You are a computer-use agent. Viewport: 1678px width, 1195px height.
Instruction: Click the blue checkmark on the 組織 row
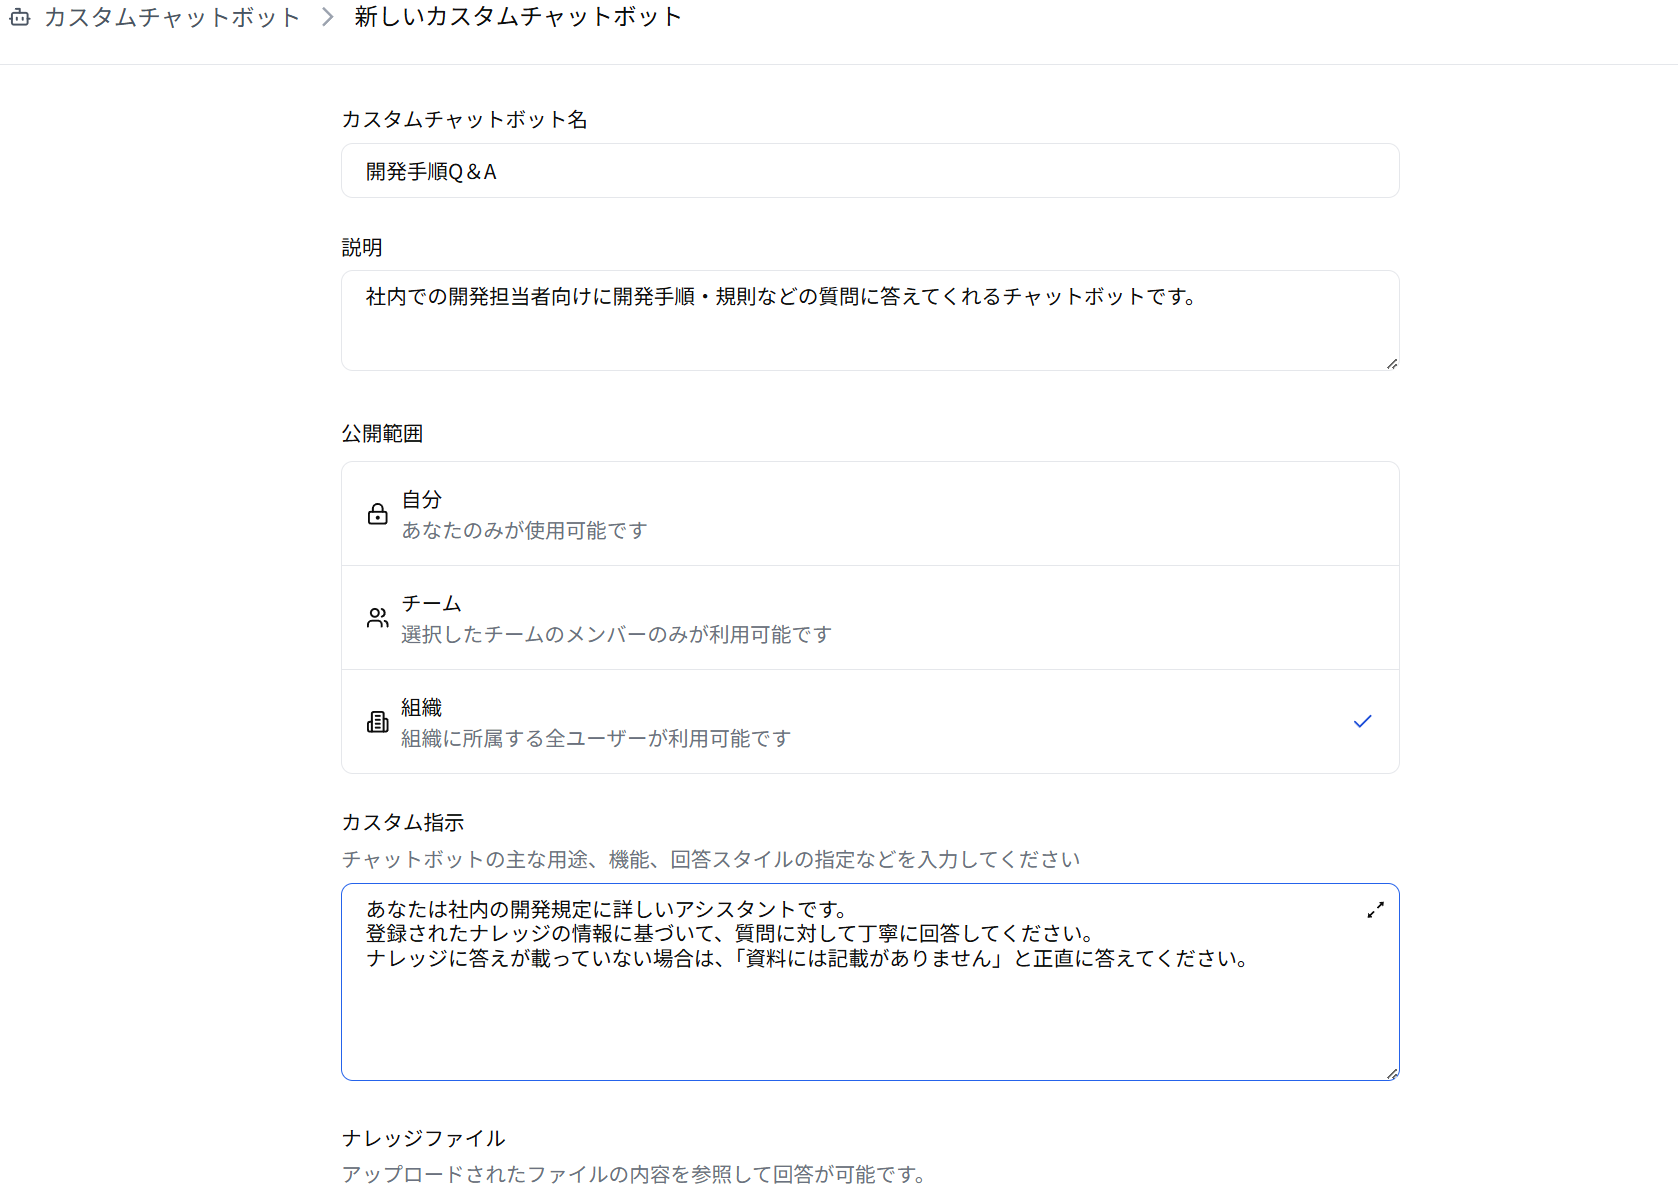pos(1361,721)
